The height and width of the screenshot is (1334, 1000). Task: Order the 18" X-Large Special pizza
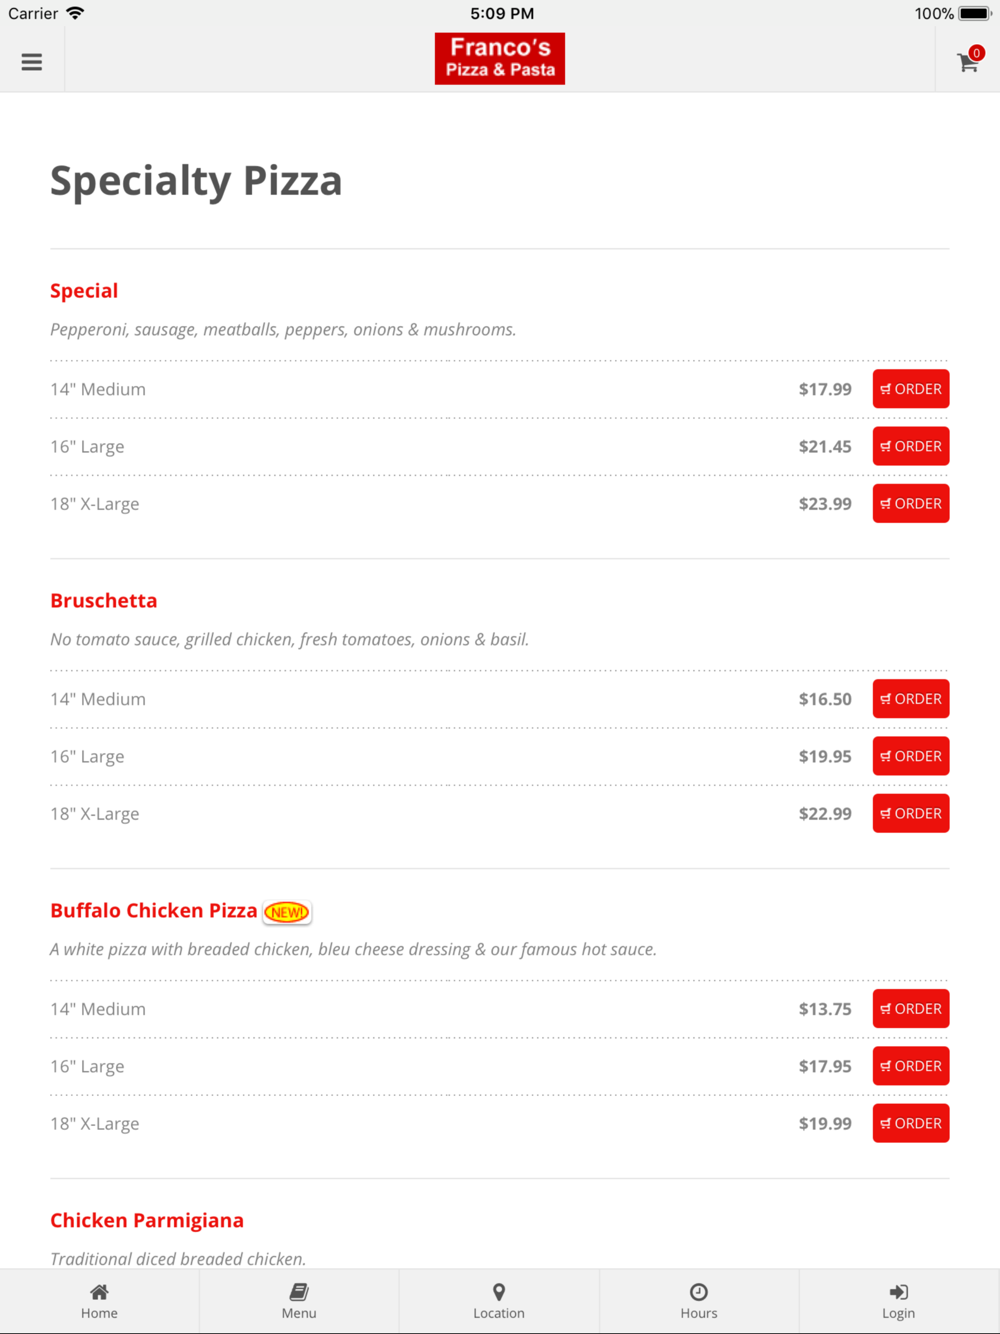click(911, 503)
